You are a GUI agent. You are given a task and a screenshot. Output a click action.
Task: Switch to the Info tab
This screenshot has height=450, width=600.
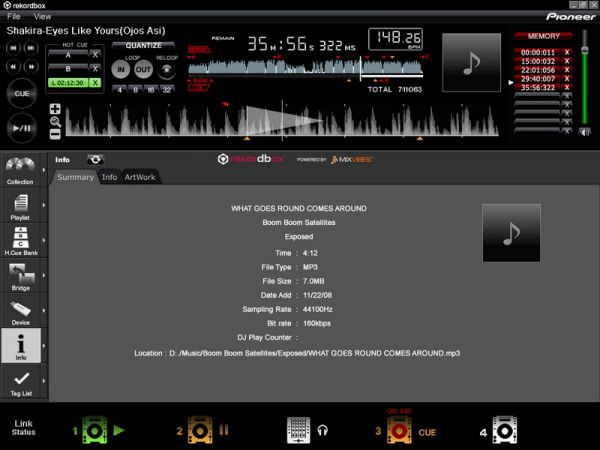(109, 177)
